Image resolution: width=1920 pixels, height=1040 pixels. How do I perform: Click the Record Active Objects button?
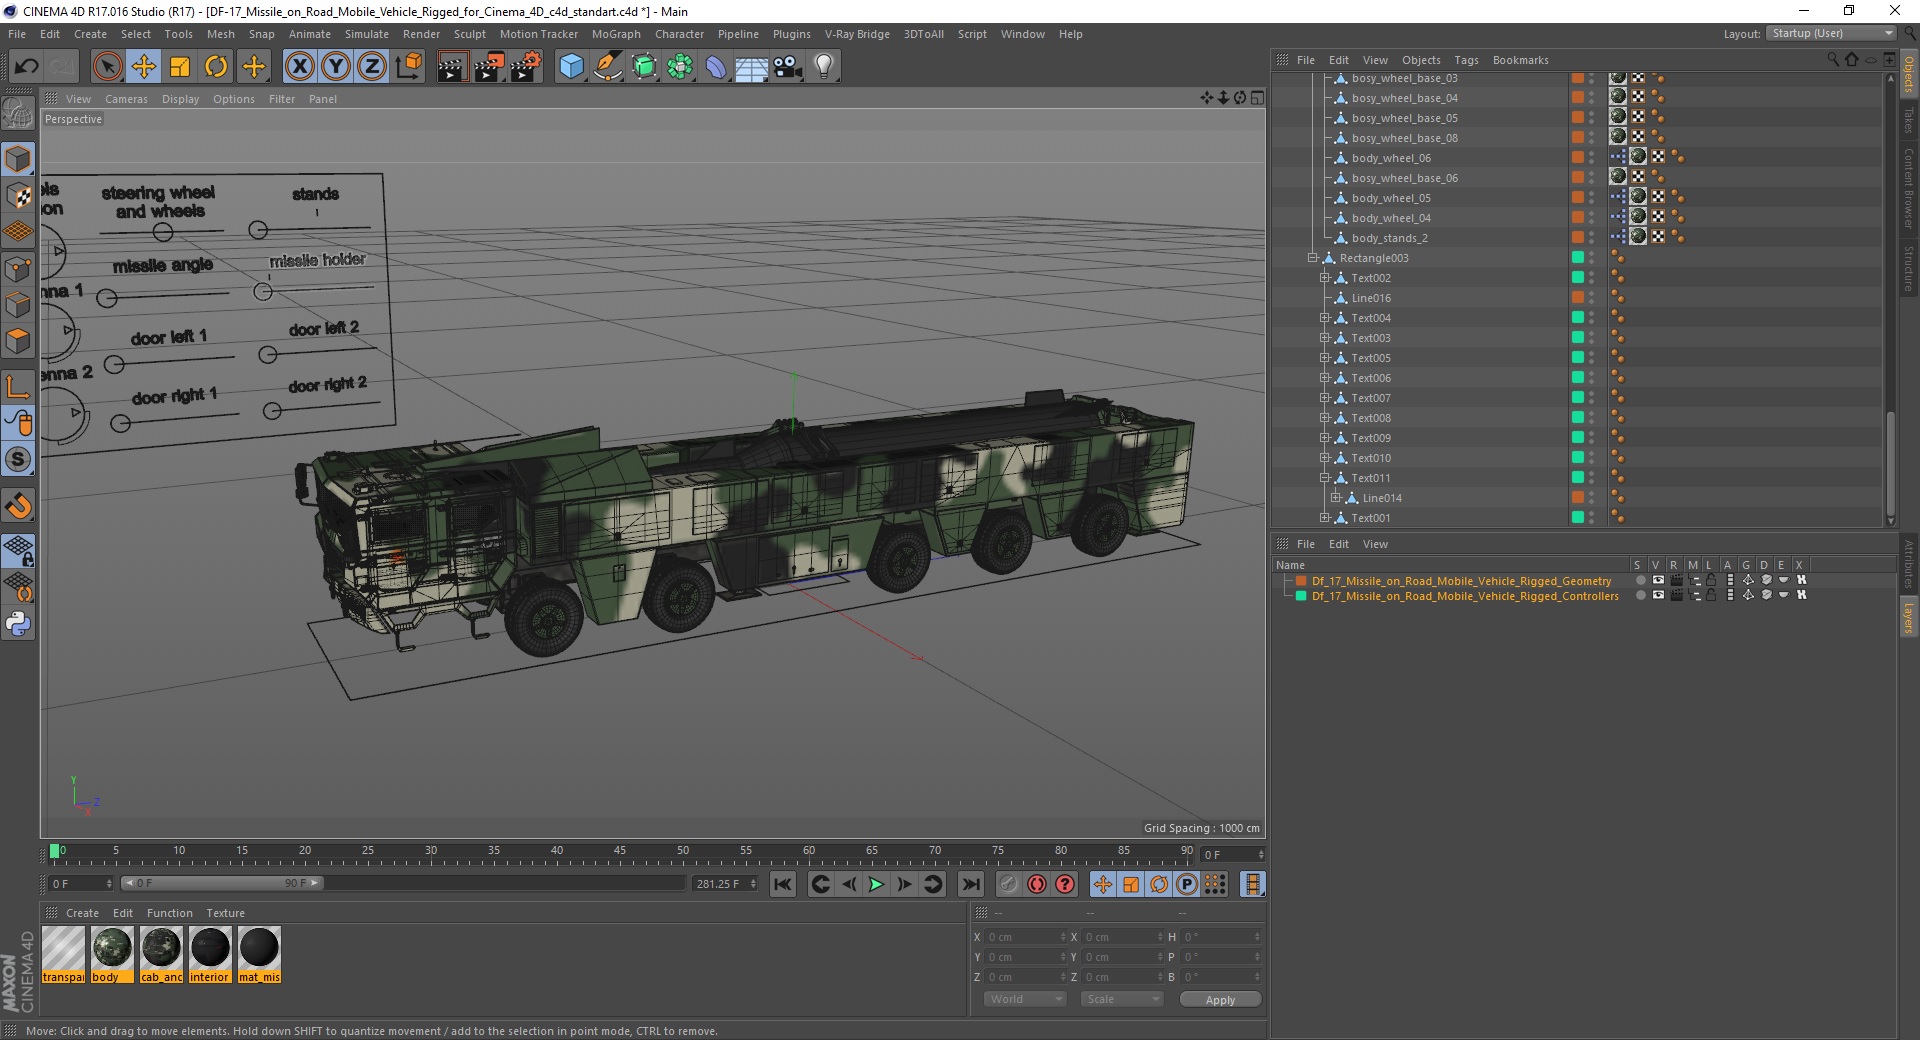1008,884
